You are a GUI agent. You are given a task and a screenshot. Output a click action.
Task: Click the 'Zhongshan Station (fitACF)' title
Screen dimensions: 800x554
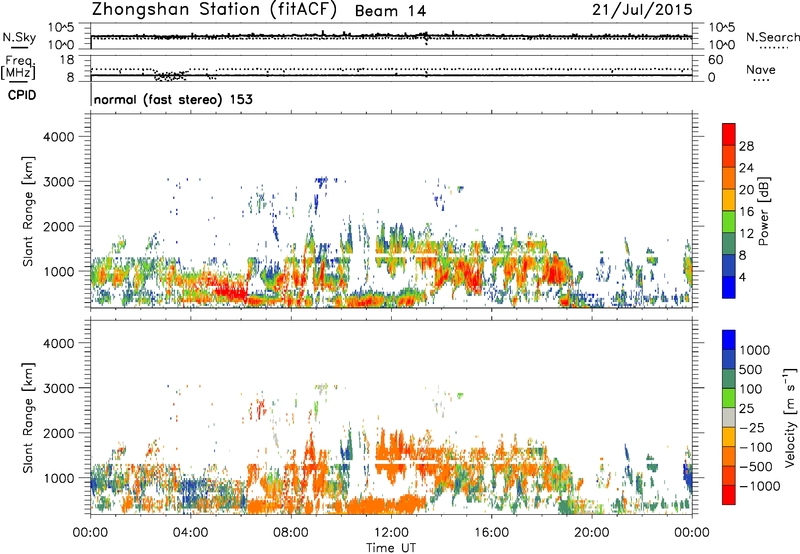pyautogui.click(x=214, y=10)
